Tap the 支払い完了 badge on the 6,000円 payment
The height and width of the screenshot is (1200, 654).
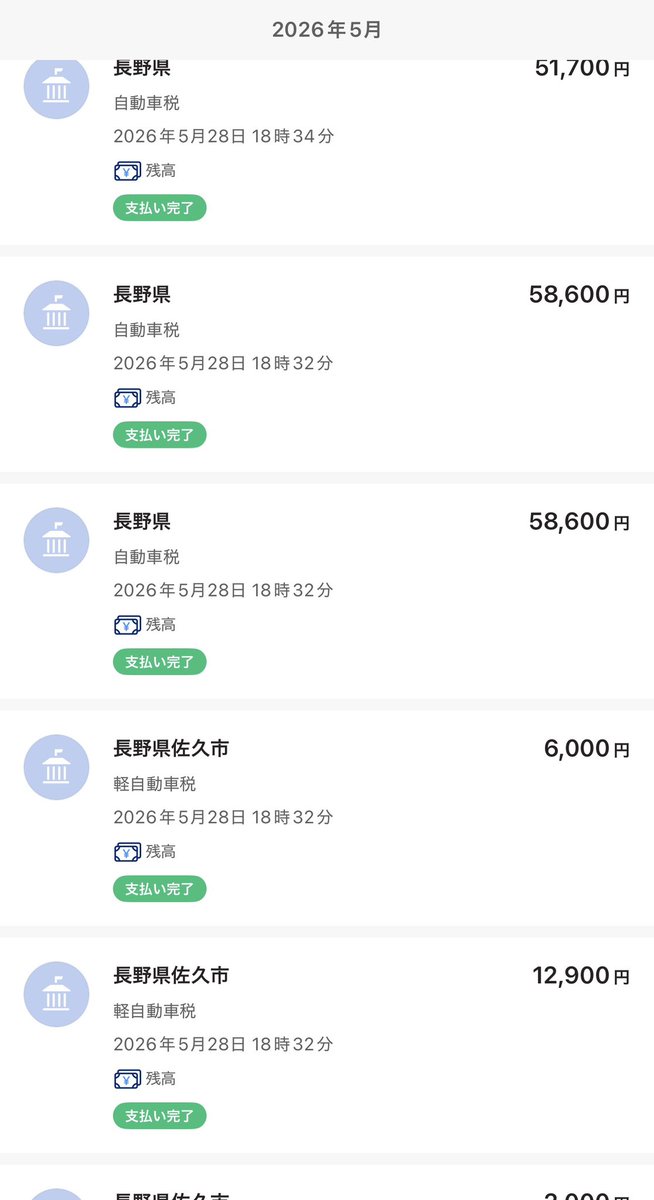click(160, 889)
